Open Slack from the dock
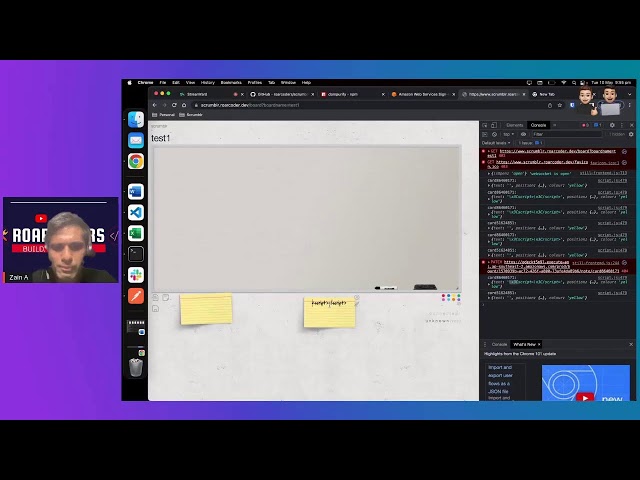The height and width of the screenshot is (480, 640). coord(136,275)
